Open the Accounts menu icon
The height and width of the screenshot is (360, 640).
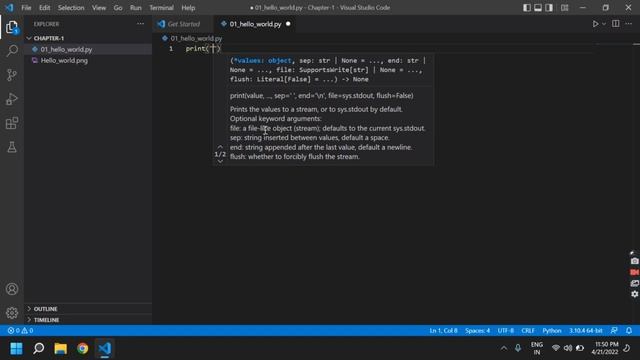12,289
